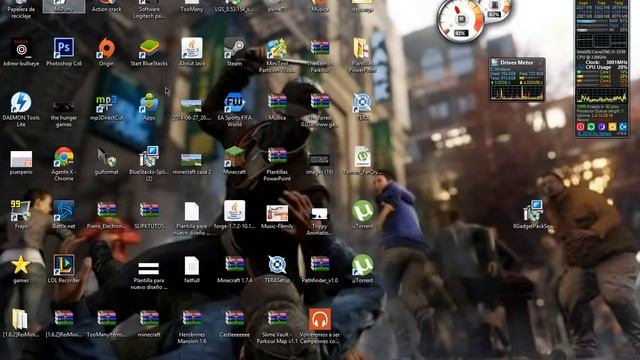Open the minecraft casa 2 image
The width and height of the screenshot is (640, 360).
192,160
